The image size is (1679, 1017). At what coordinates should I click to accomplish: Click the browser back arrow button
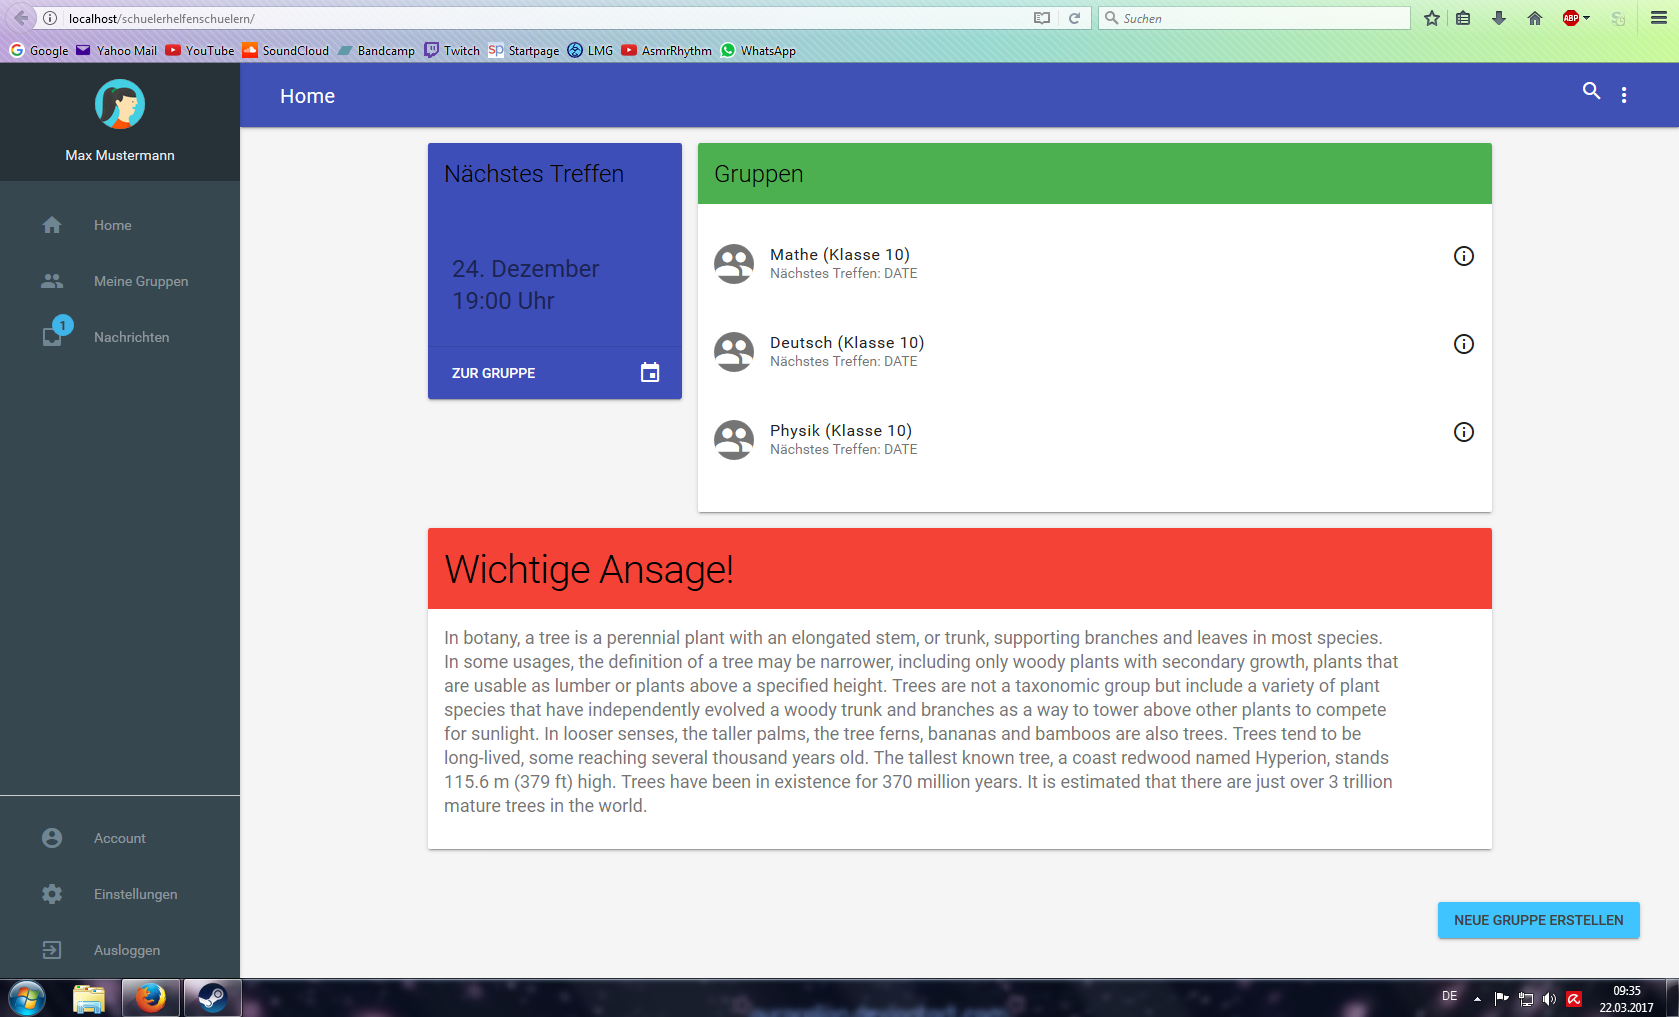pyautogui.click(x=21, y=18)
